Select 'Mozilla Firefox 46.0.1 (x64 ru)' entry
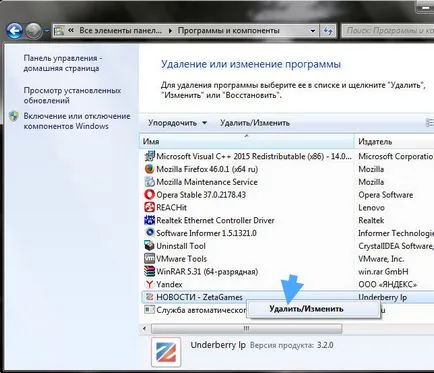The image size is (434, 373). coord(207,169)
